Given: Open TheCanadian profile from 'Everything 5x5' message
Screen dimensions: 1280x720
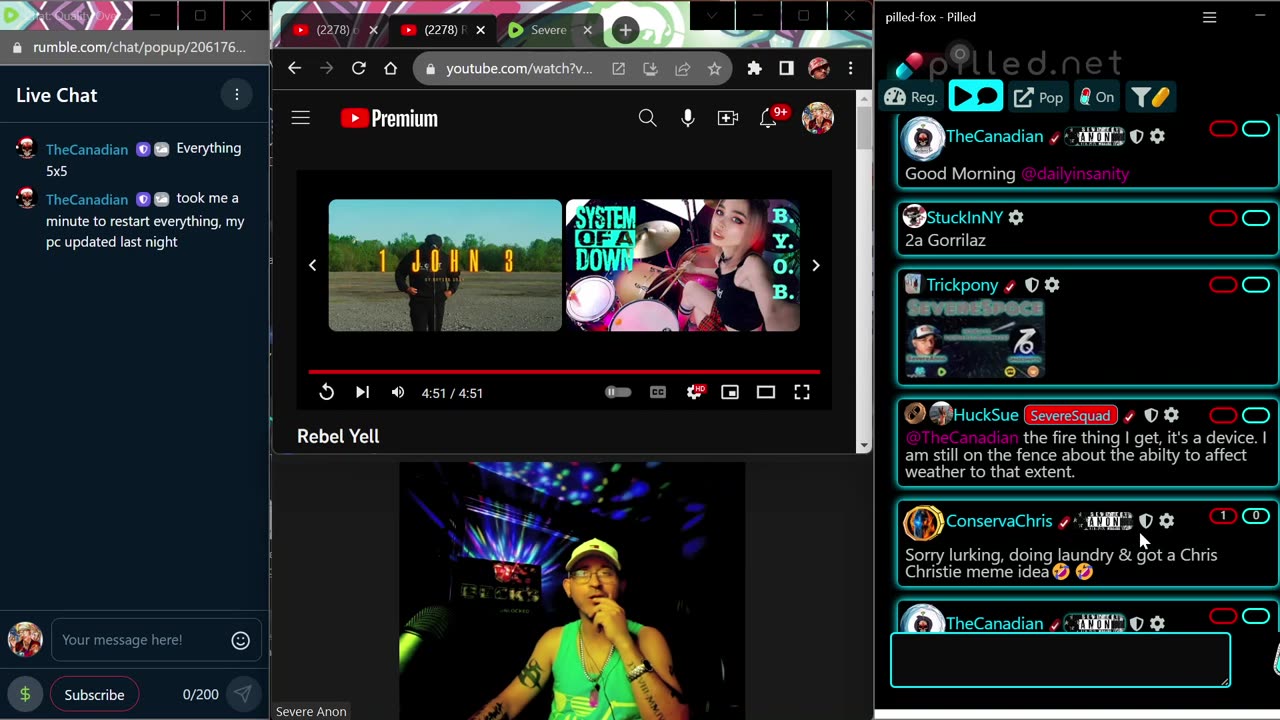Looking at the screenshot, I should pyautogui.click(x=87, y=149).
